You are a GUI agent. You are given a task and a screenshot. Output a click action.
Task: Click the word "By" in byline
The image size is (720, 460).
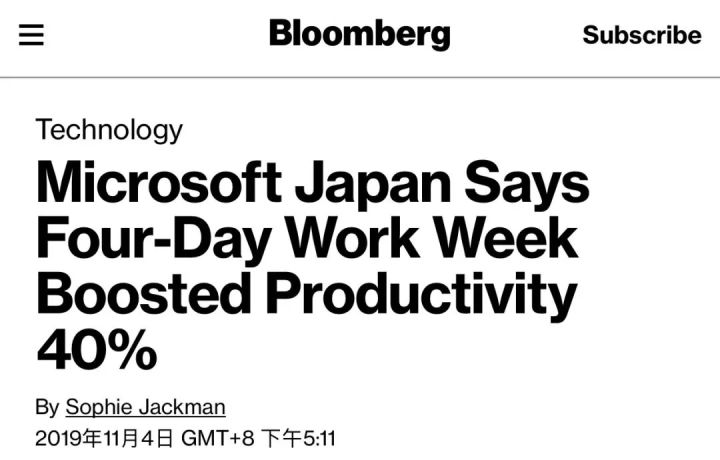click(47, 407)
